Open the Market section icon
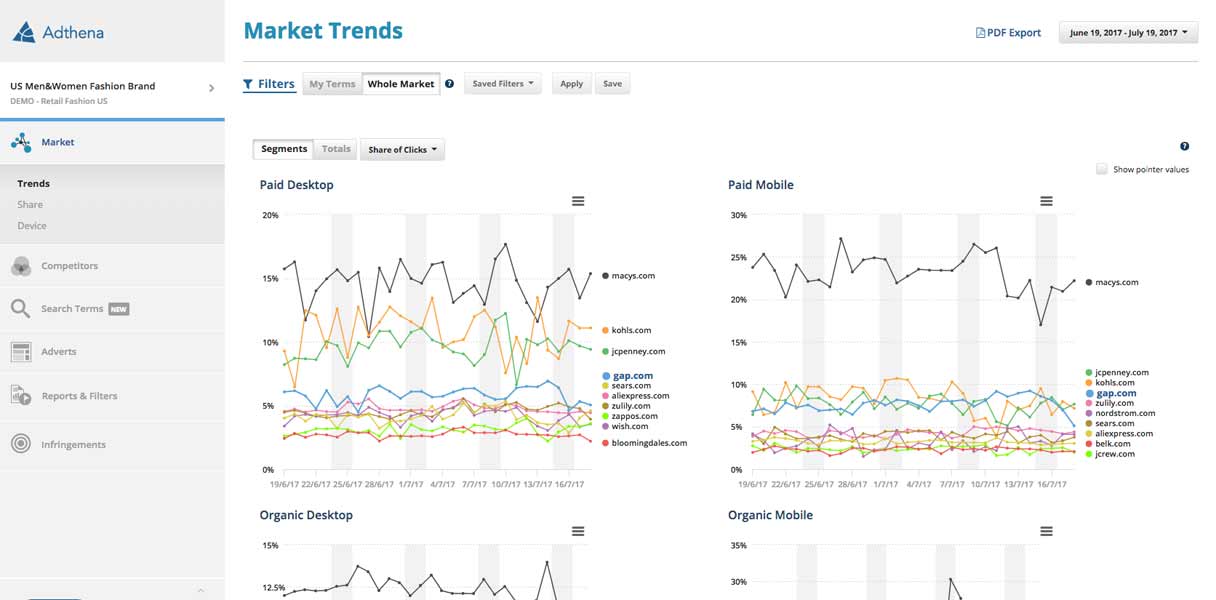Screen dimensions: 1216x600 (21, 142)
